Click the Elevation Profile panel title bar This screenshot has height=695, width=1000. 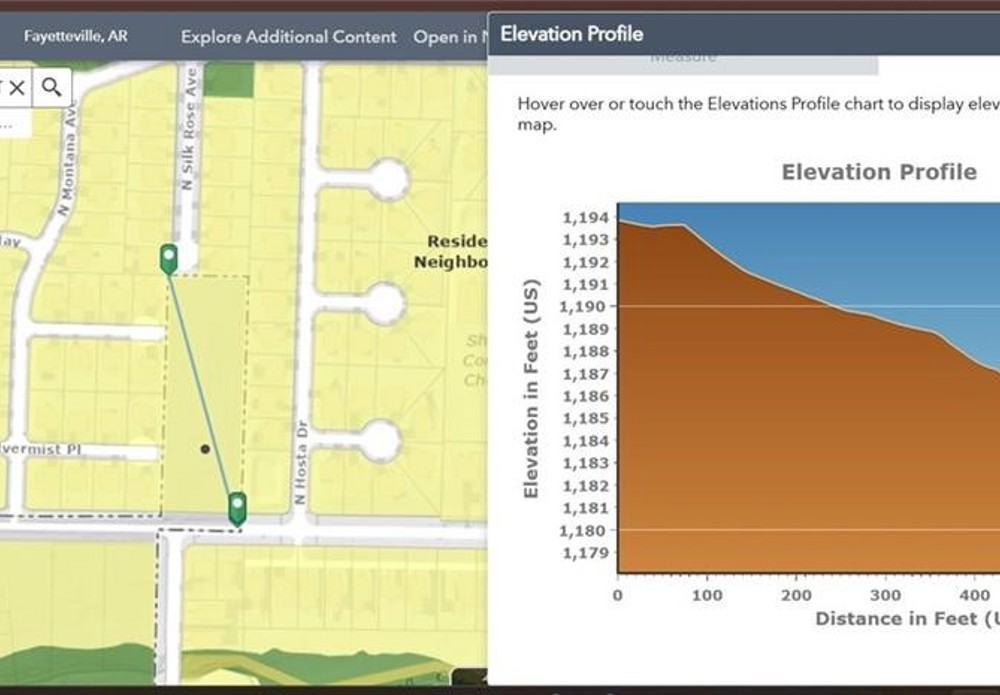pyautogui.click(x=700, y=34)
